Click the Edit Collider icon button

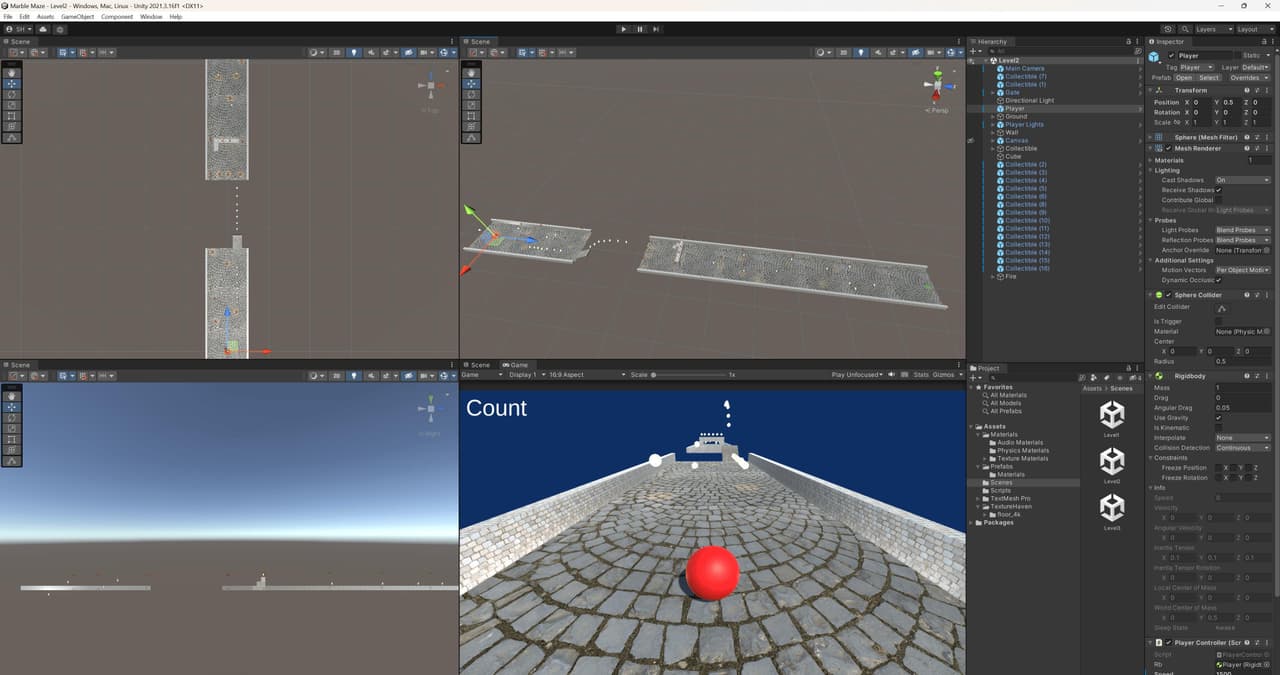(1221, 308)
